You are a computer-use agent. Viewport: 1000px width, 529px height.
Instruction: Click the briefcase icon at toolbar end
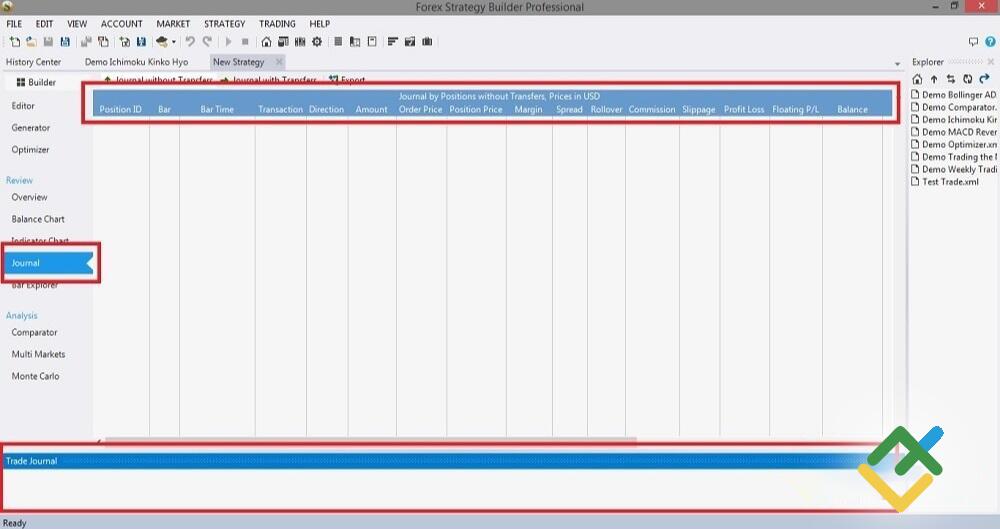[427, 41]
